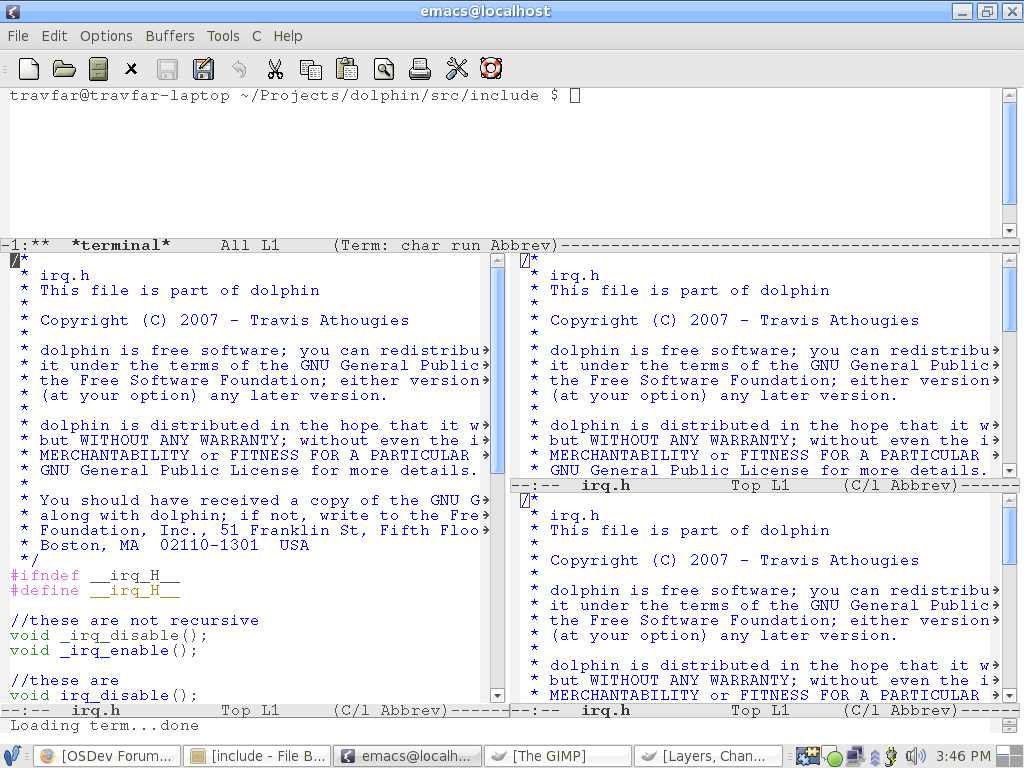Click the toolbar drag handle grip
Viewport: 1024px width, 768px height.
point(4,69)
